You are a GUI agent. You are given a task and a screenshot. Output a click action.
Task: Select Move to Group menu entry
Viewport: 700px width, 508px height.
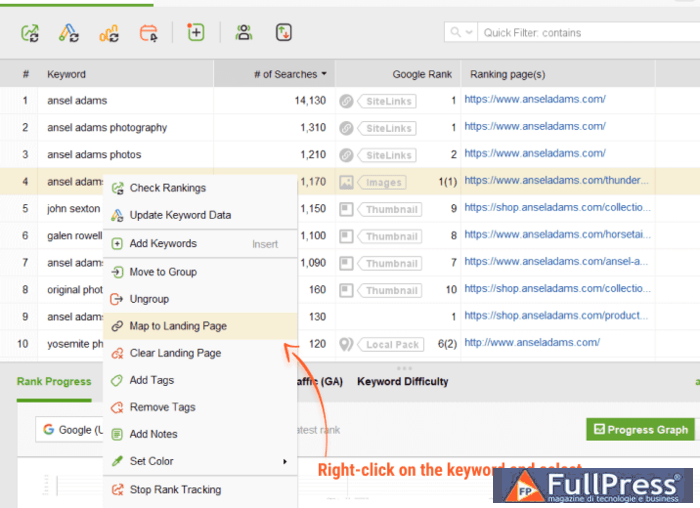[x=200, y=272]
